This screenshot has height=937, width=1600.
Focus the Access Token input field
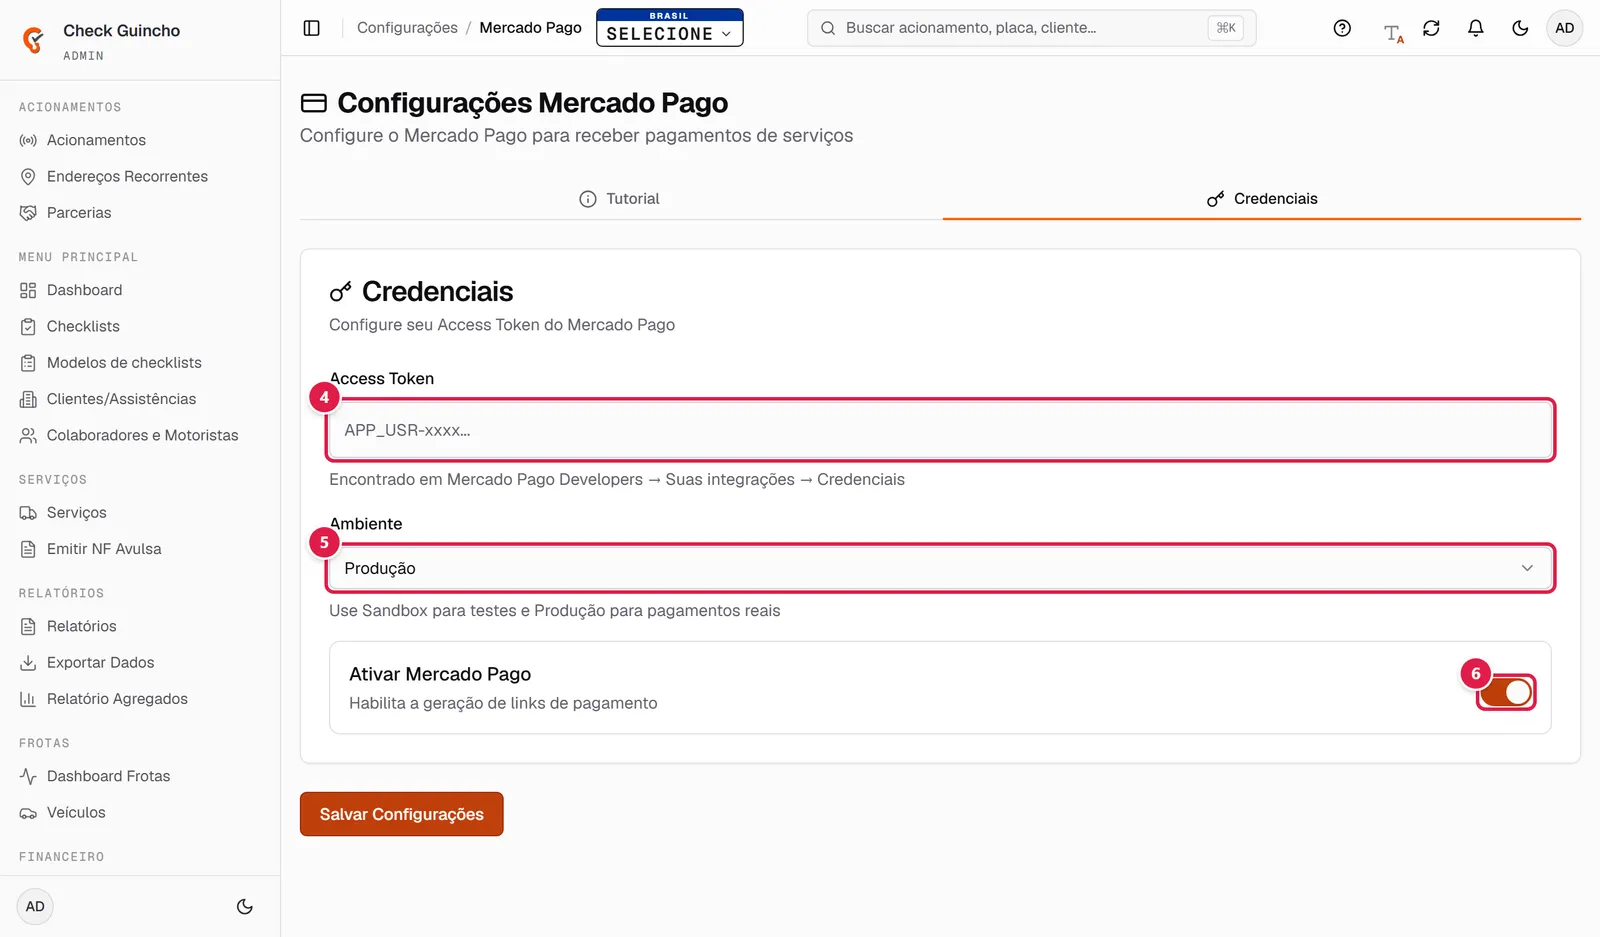(940, 430)
